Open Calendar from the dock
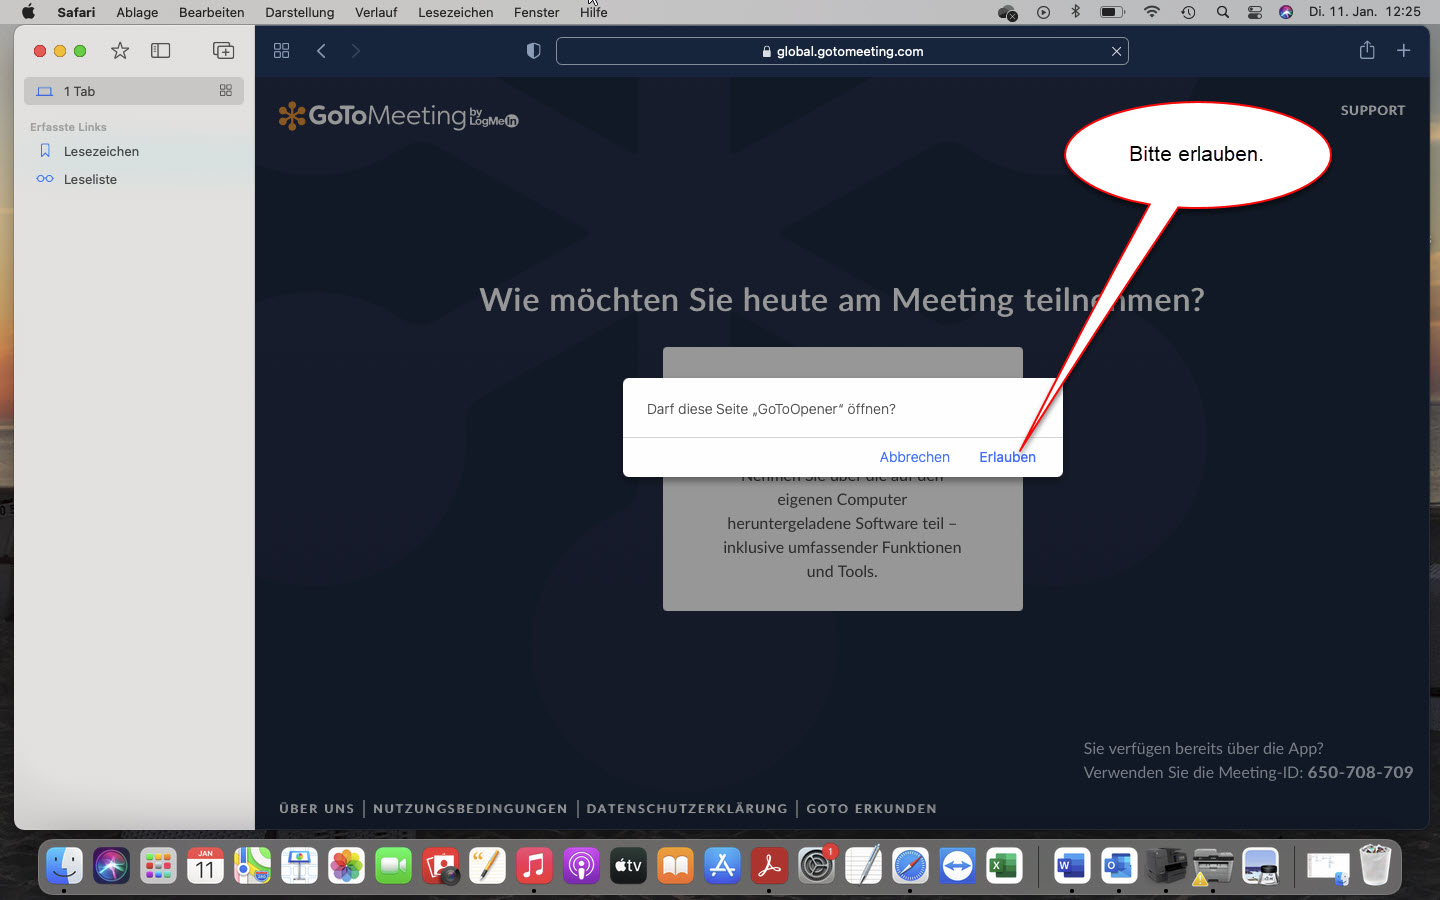Screen dimensions: 1440x900 (x=205, y=865)
